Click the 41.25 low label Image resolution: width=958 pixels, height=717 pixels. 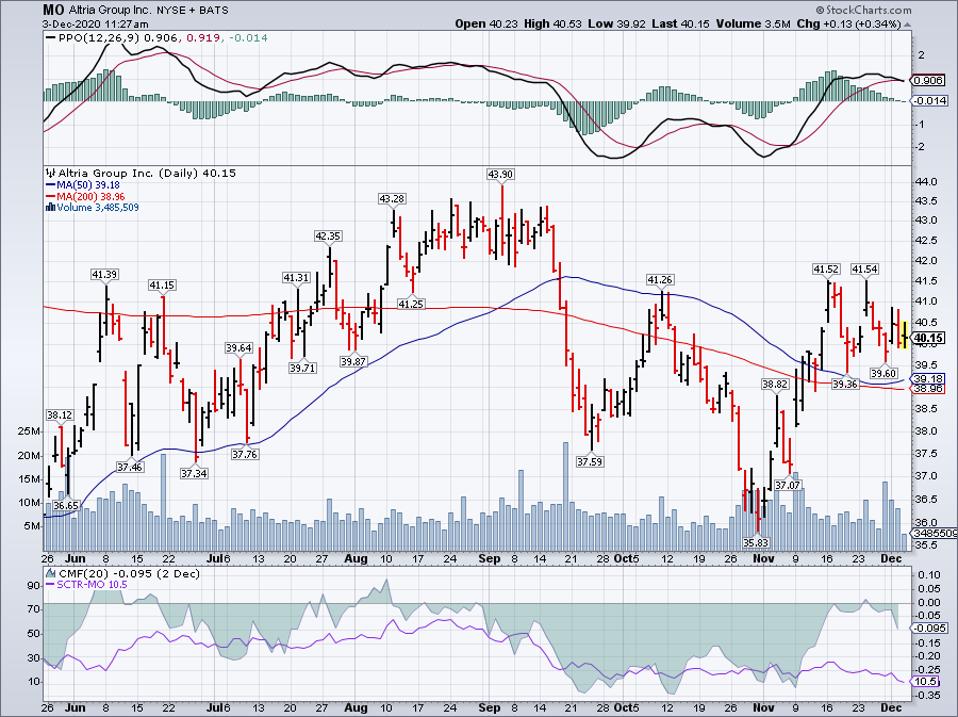(411, 304)
